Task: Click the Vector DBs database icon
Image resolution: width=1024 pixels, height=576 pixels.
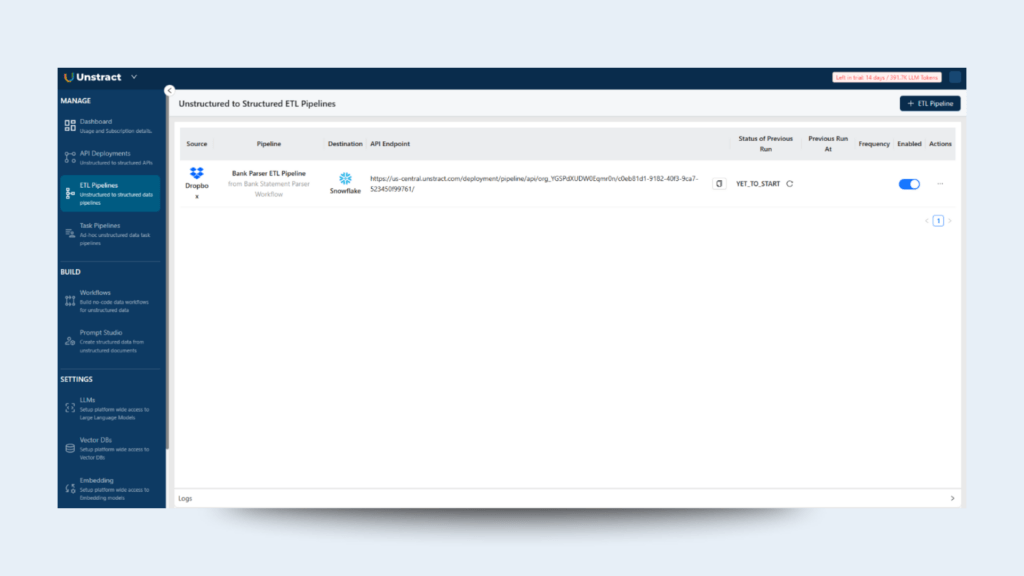Action: coord(70,447)
